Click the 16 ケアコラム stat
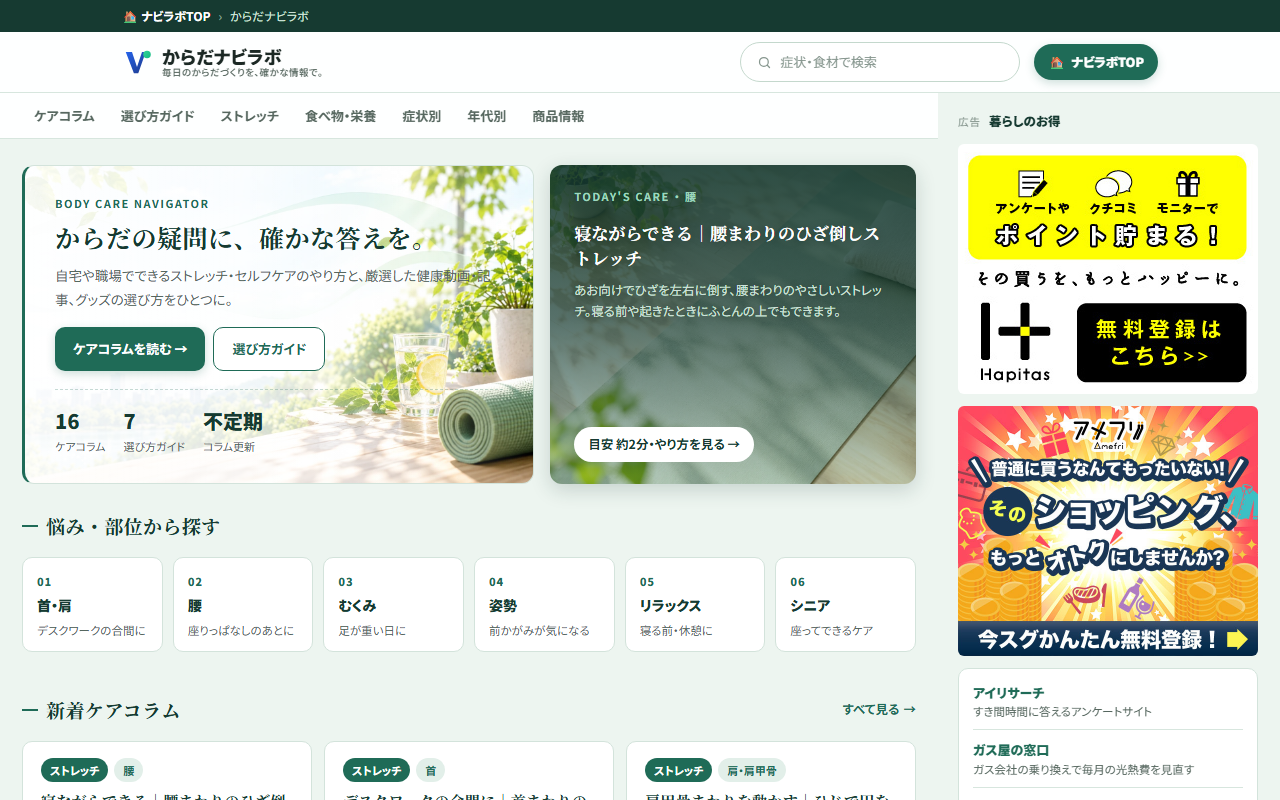 (80, 432)
